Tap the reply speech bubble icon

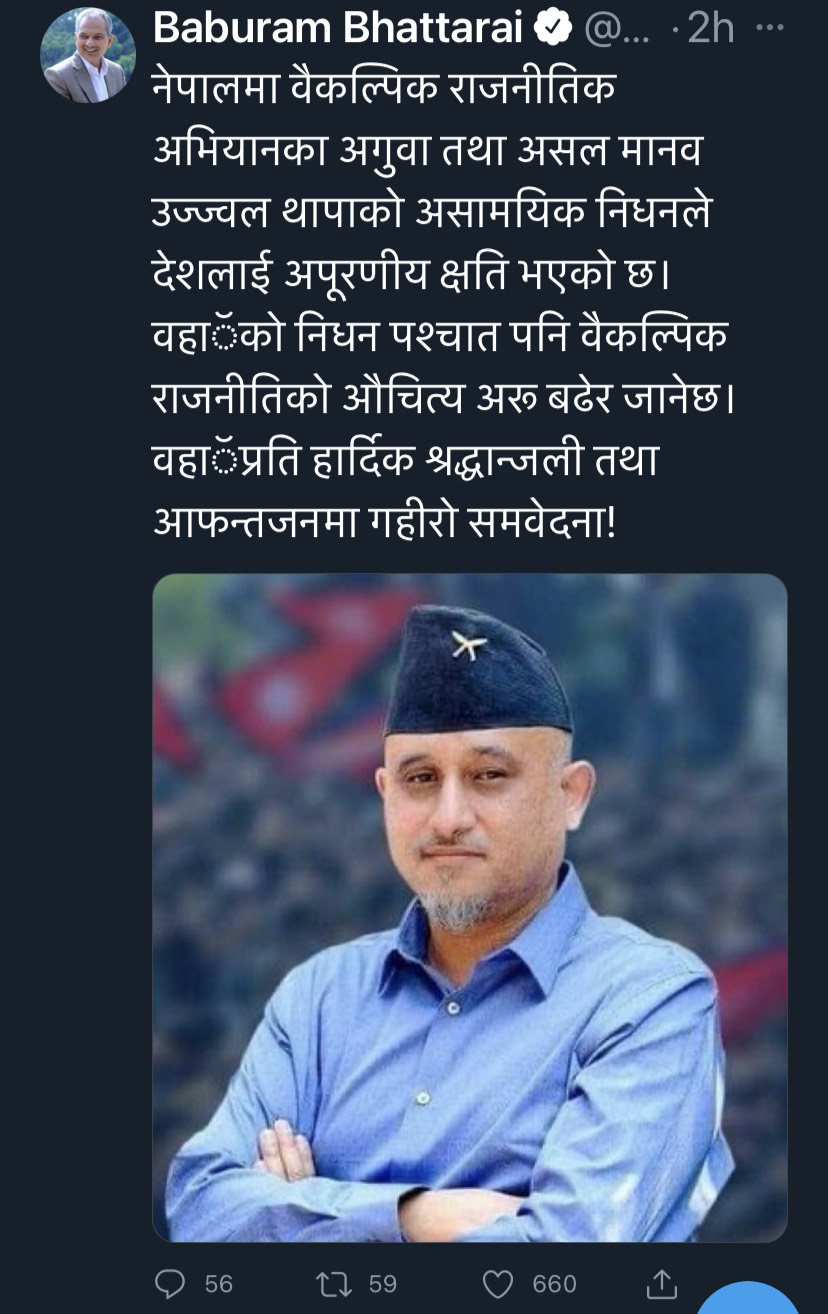[x=172, y=1283]
